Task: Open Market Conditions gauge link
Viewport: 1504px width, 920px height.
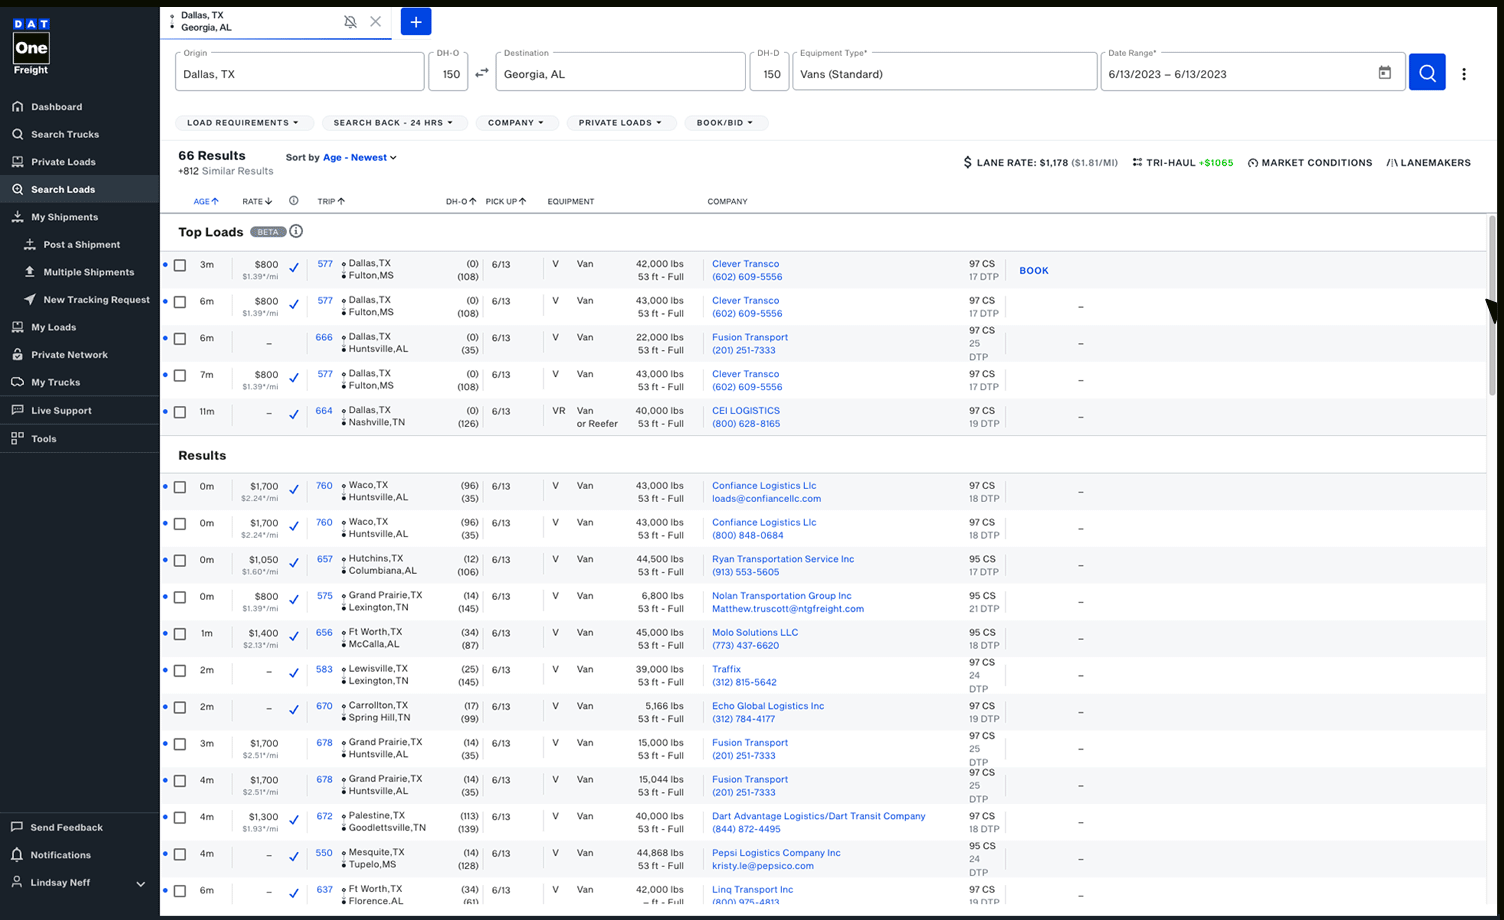Action: point(1309,163)
